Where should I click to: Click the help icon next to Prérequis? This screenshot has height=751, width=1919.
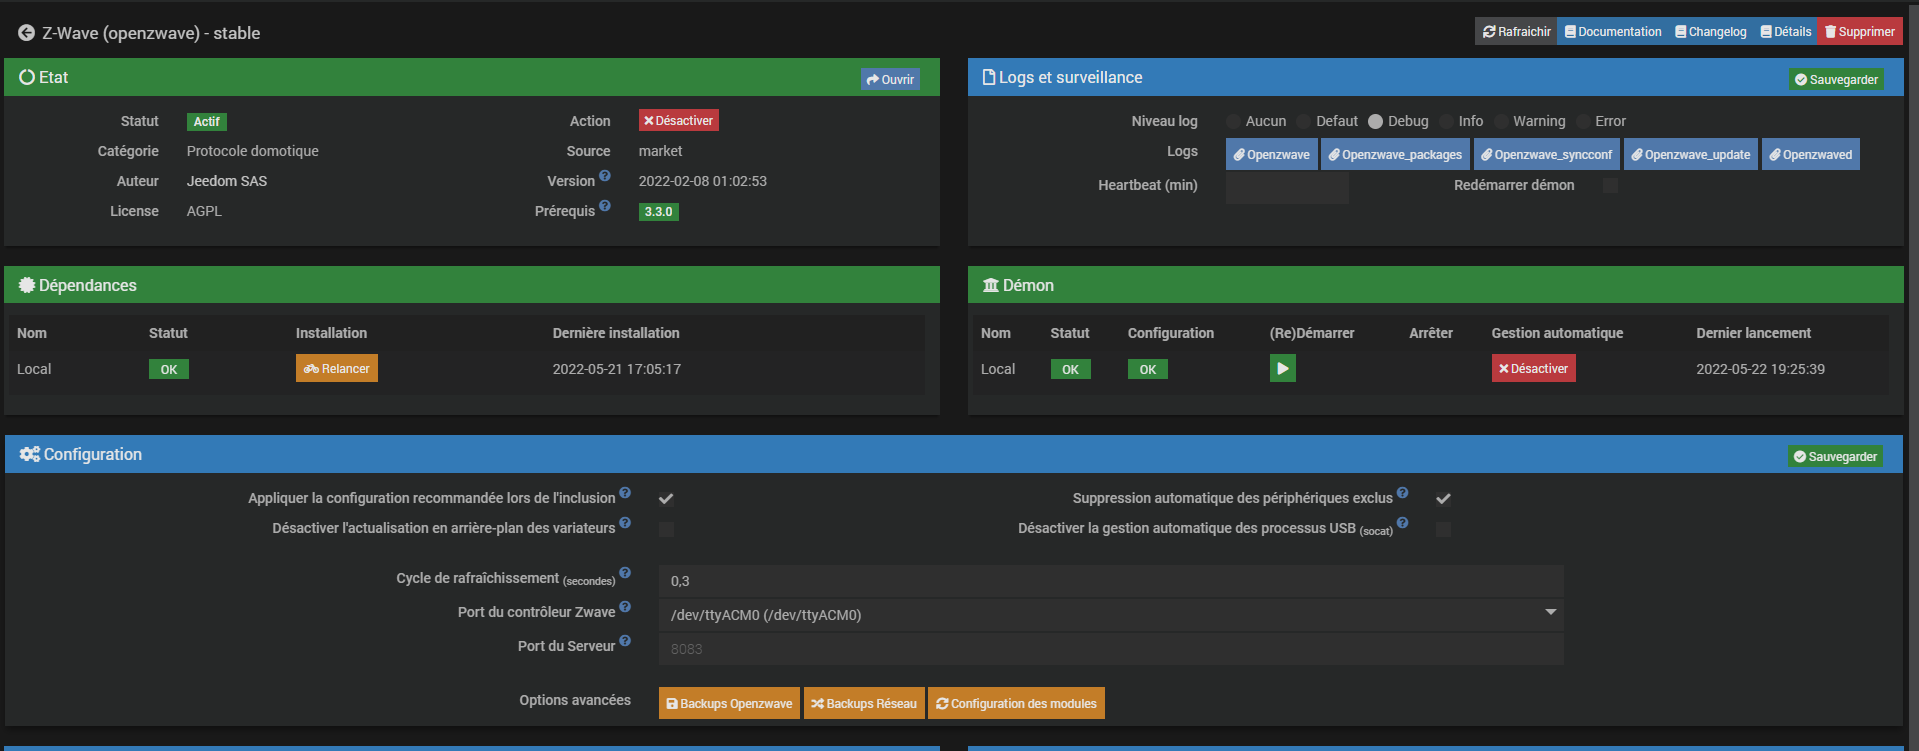coord(605,206)
